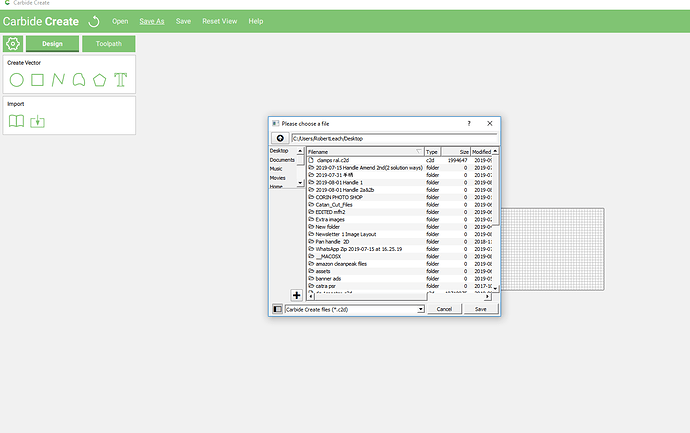The height and width of the screenshot is (433, 690).
Task: Toggle the sidebar view icon in dialog
Action: click(x=277, y=309)
